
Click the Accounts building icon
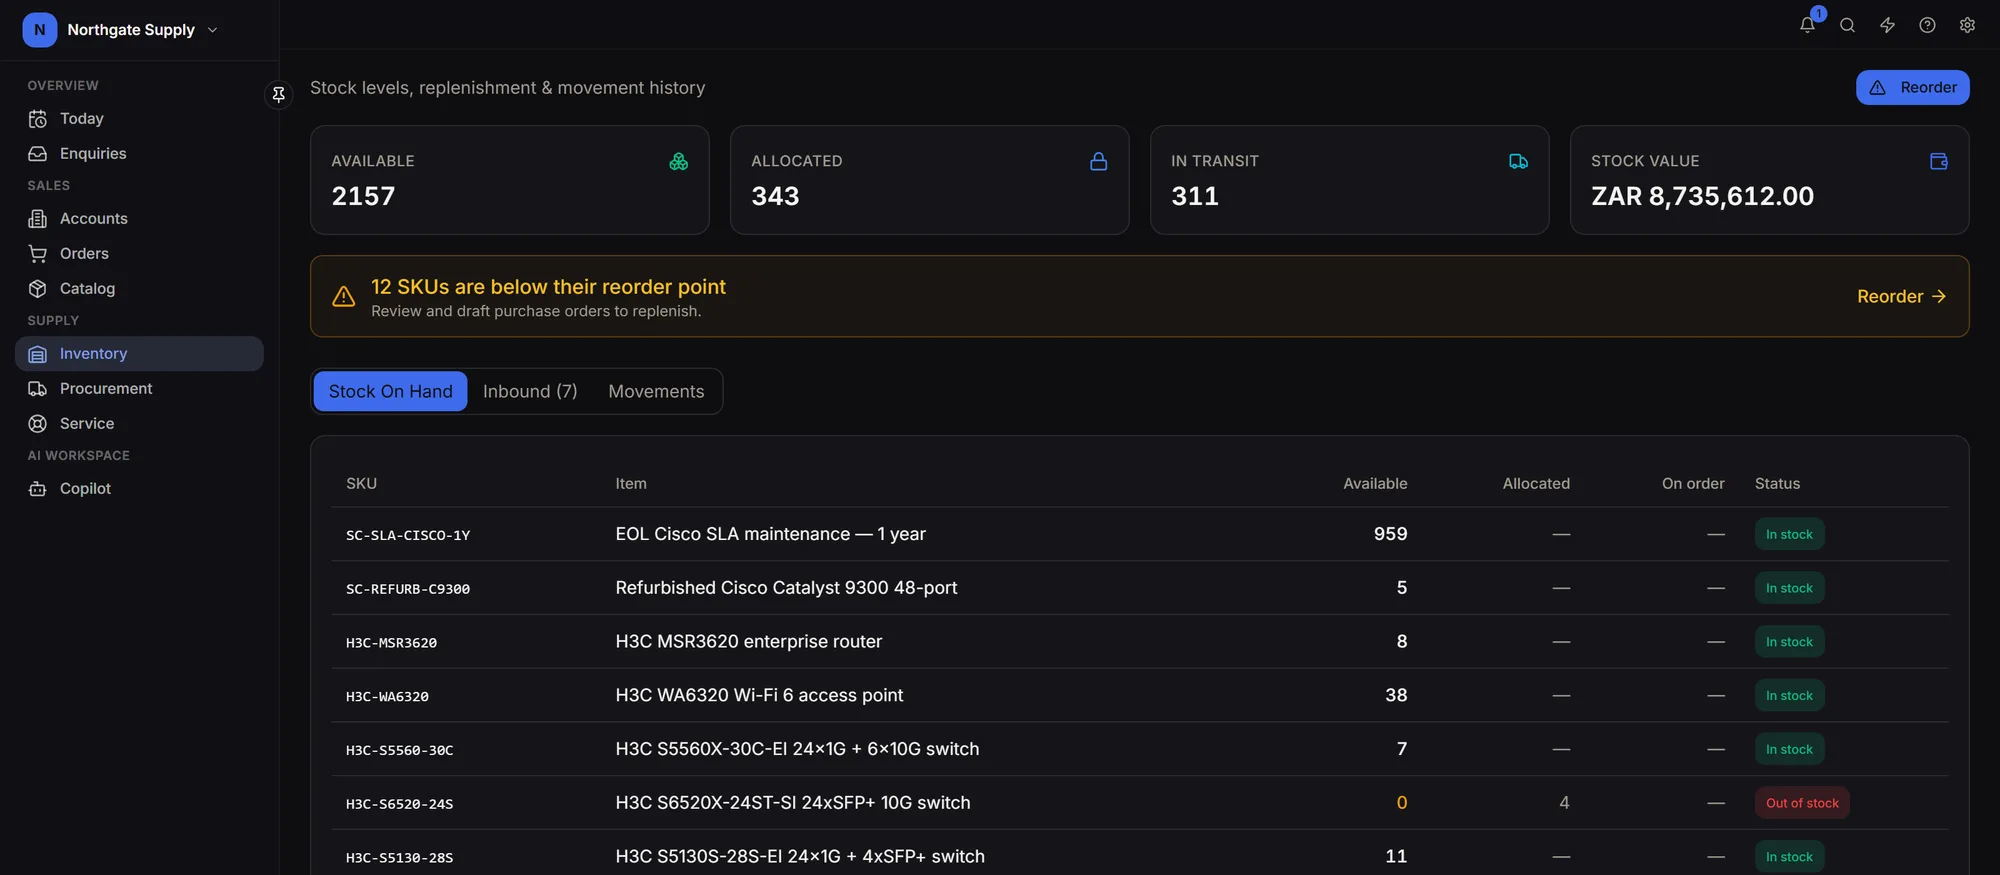tap(38, 219)
